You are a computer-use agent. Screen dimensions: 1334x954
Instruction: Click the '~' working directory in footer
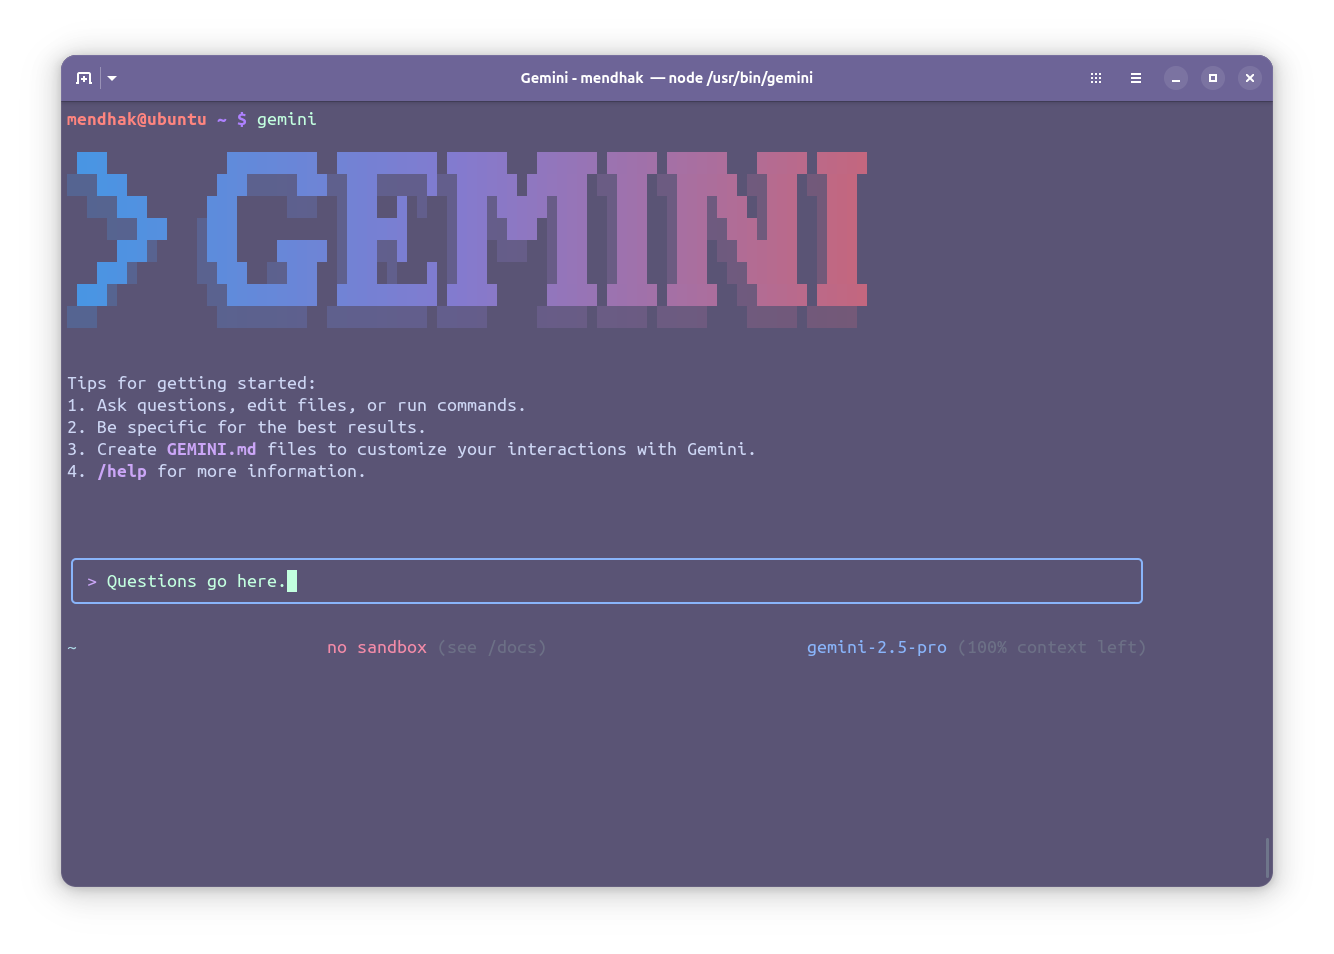pyautogui.click(x=72, y=648)
